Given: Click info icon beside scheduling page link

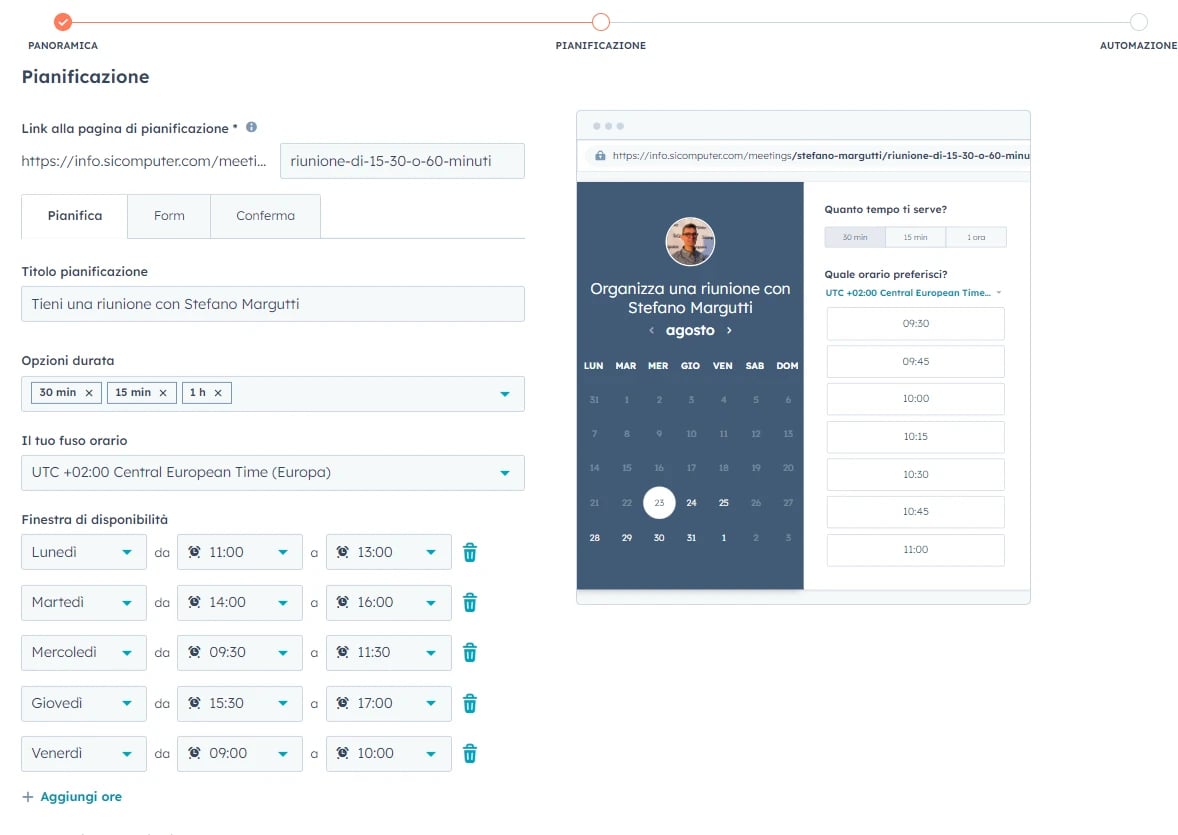Looking at the screenshot, I should pos(251,127).
